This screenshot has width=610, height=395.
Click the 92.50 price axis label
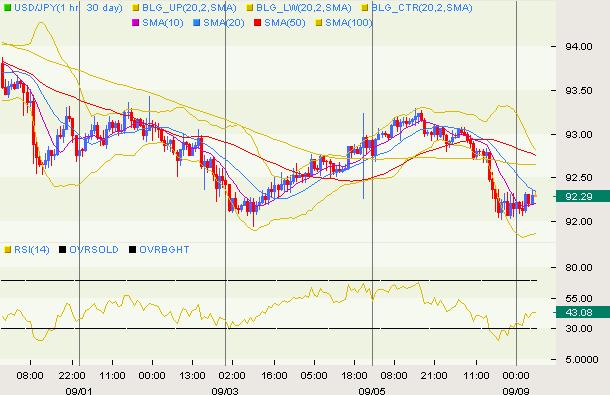click(x=579, y=178)
